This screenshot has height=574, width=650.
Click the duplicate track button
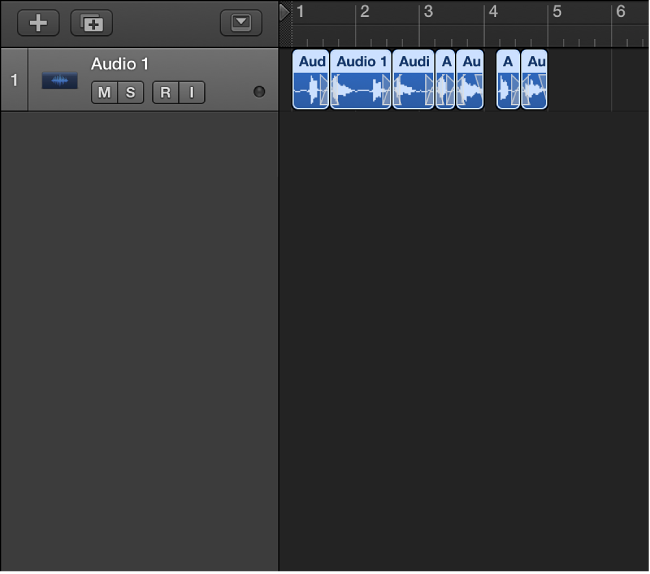(x=91, y=22)
